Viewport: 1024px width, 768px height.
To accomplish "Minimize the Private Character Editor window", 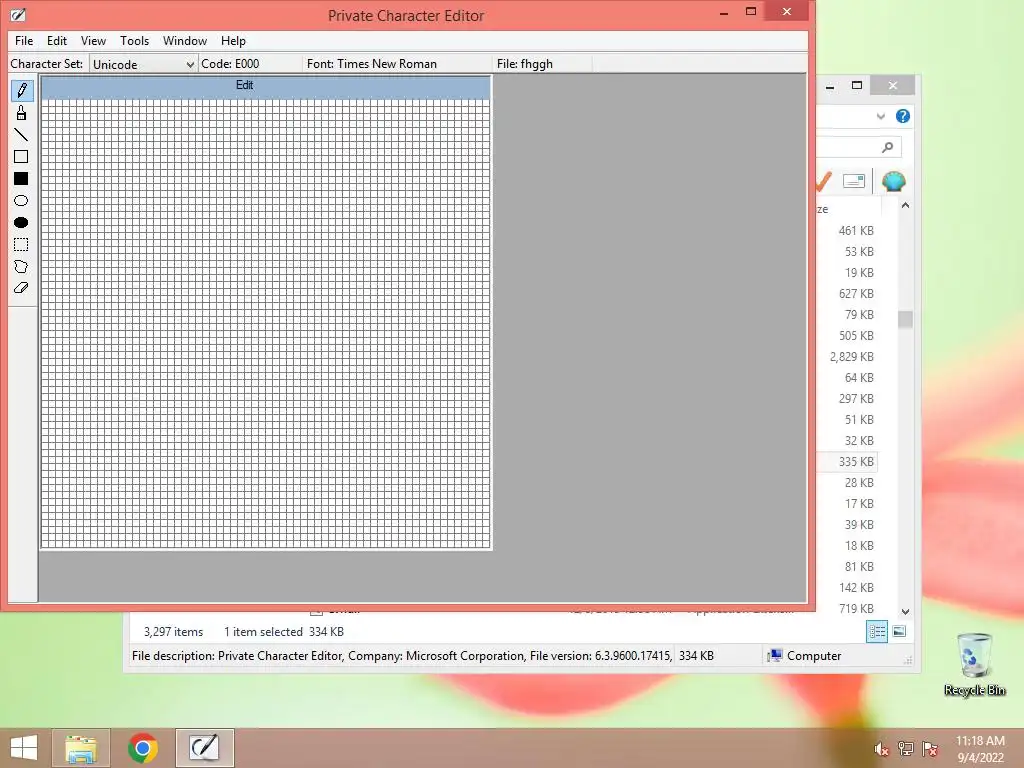I will point(724,12).
